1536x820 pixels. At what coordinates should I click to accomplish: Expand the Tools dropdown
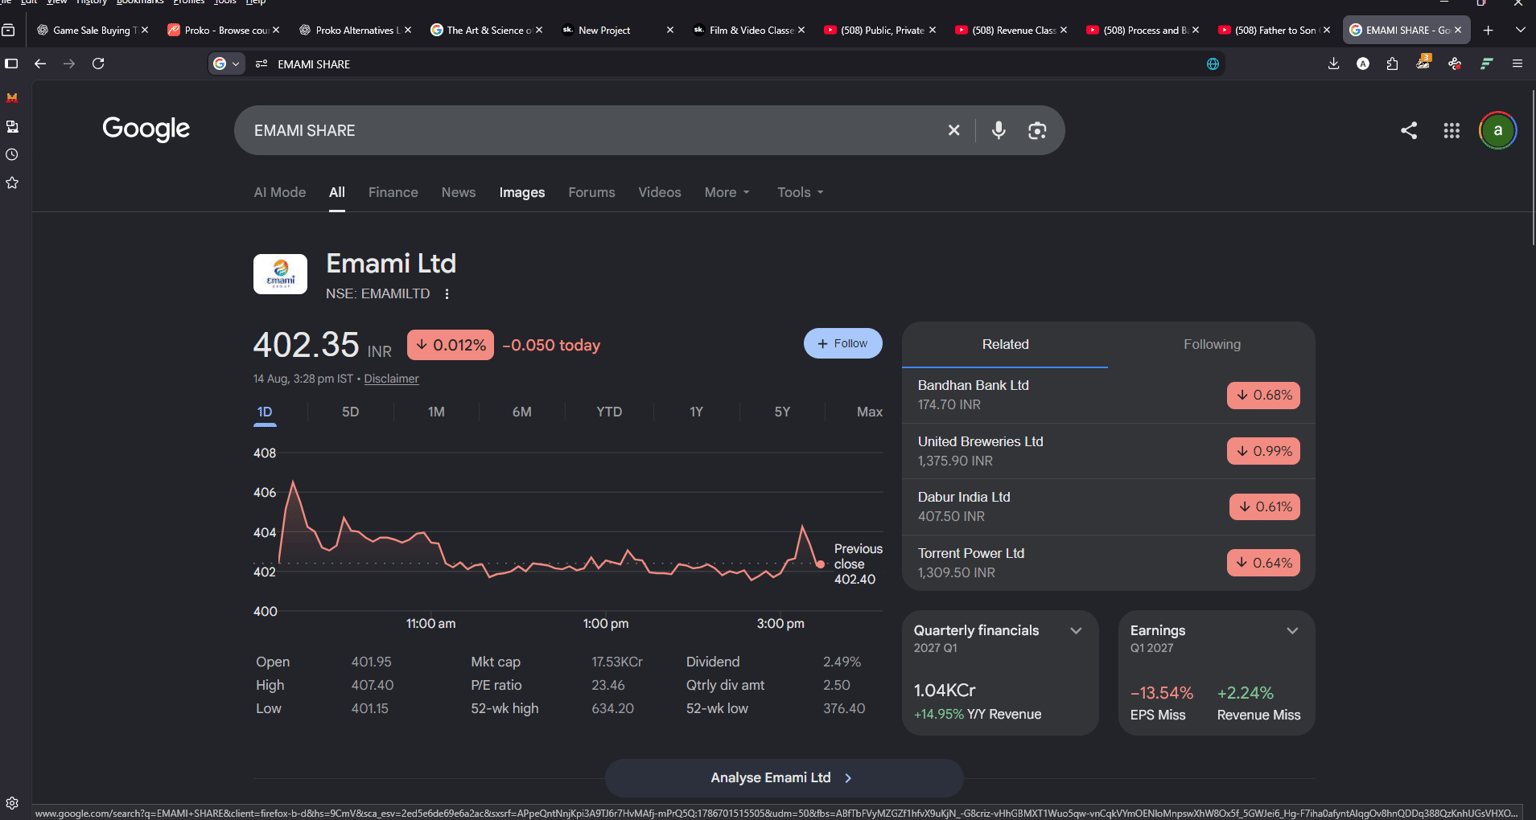coord(800,192)
